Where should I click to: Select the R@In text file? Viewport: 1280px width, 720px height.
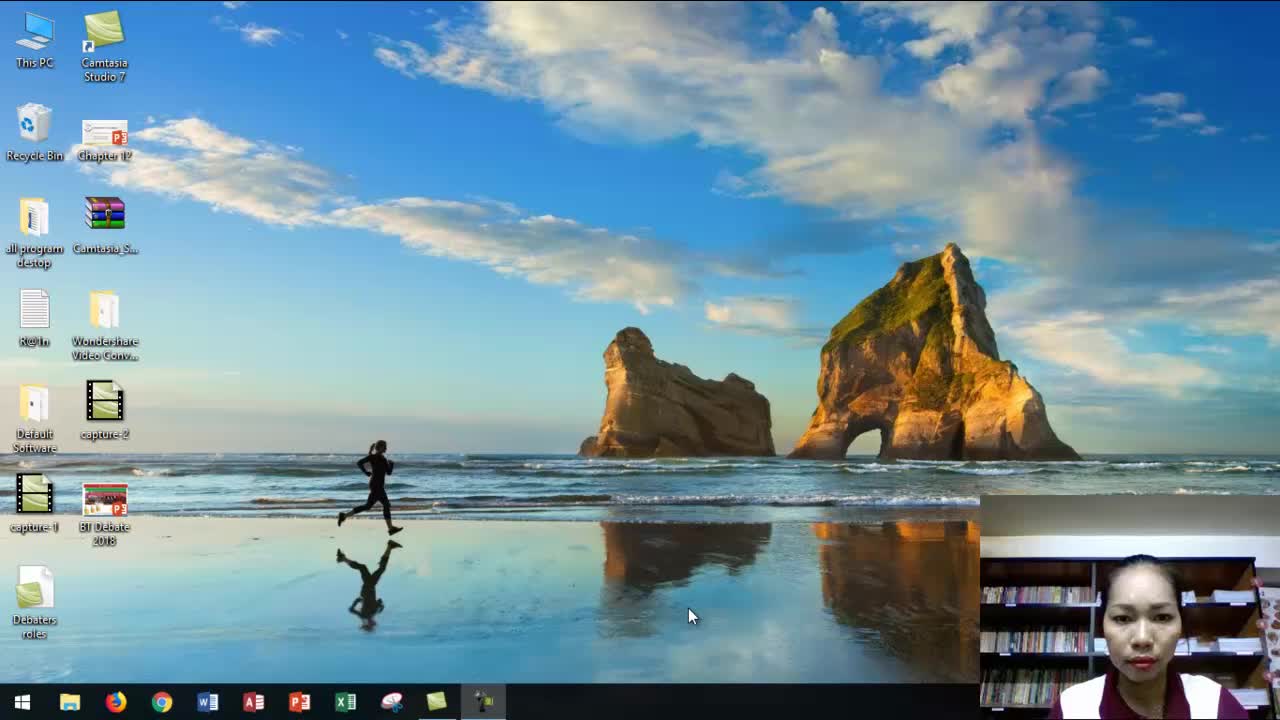pyautogui.click(x=34, y=319)
